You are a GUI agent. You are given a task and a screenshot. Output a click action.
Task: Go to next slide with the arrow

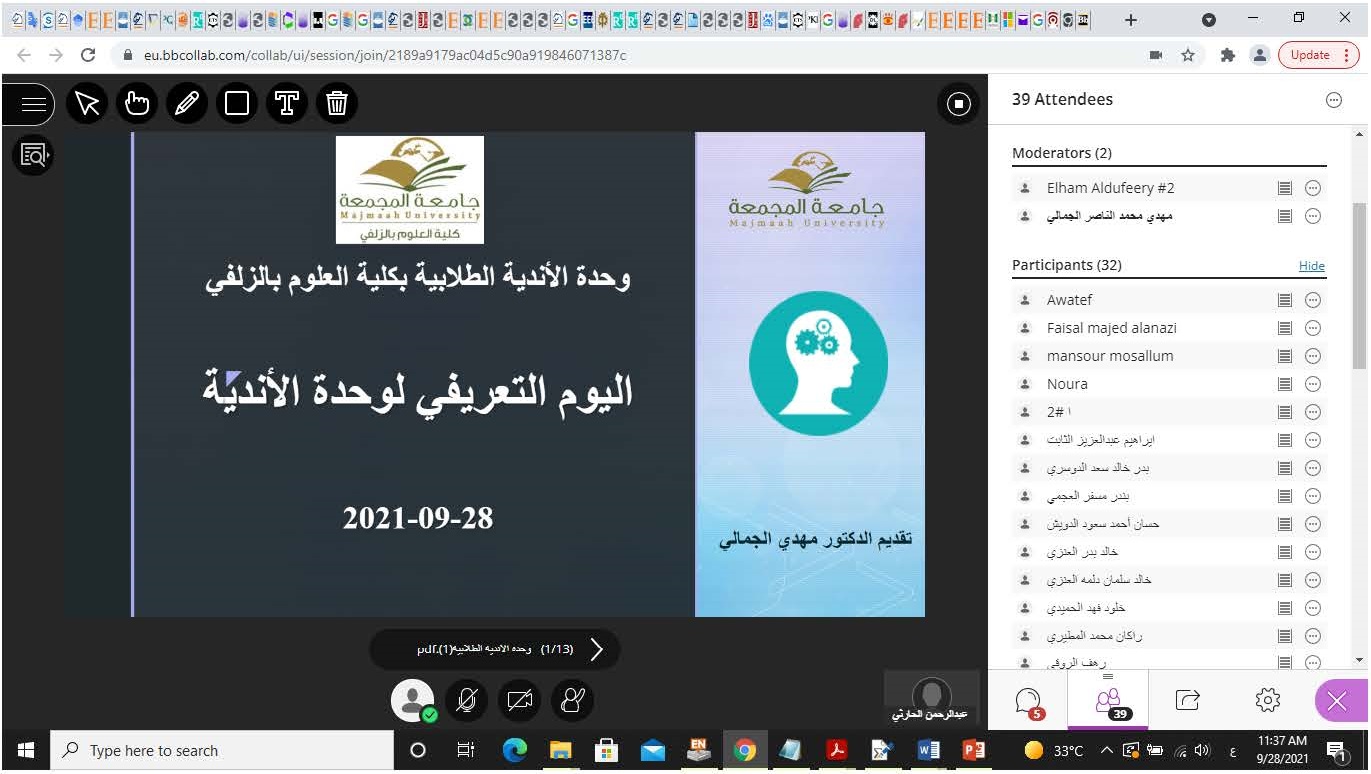[x=597, y=649]
